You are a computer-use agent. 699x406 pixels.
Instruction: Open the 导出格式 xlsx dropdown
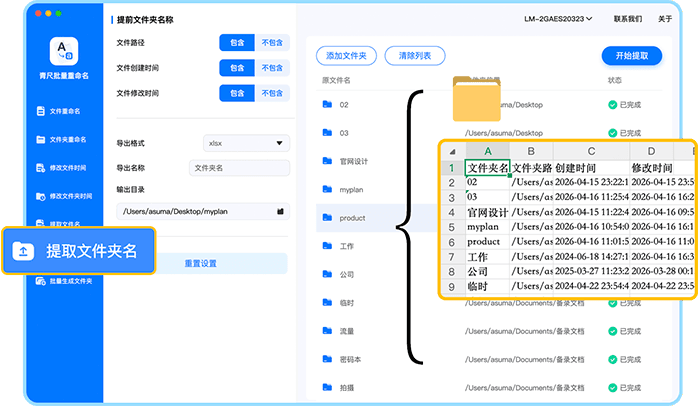click(245, 143)
